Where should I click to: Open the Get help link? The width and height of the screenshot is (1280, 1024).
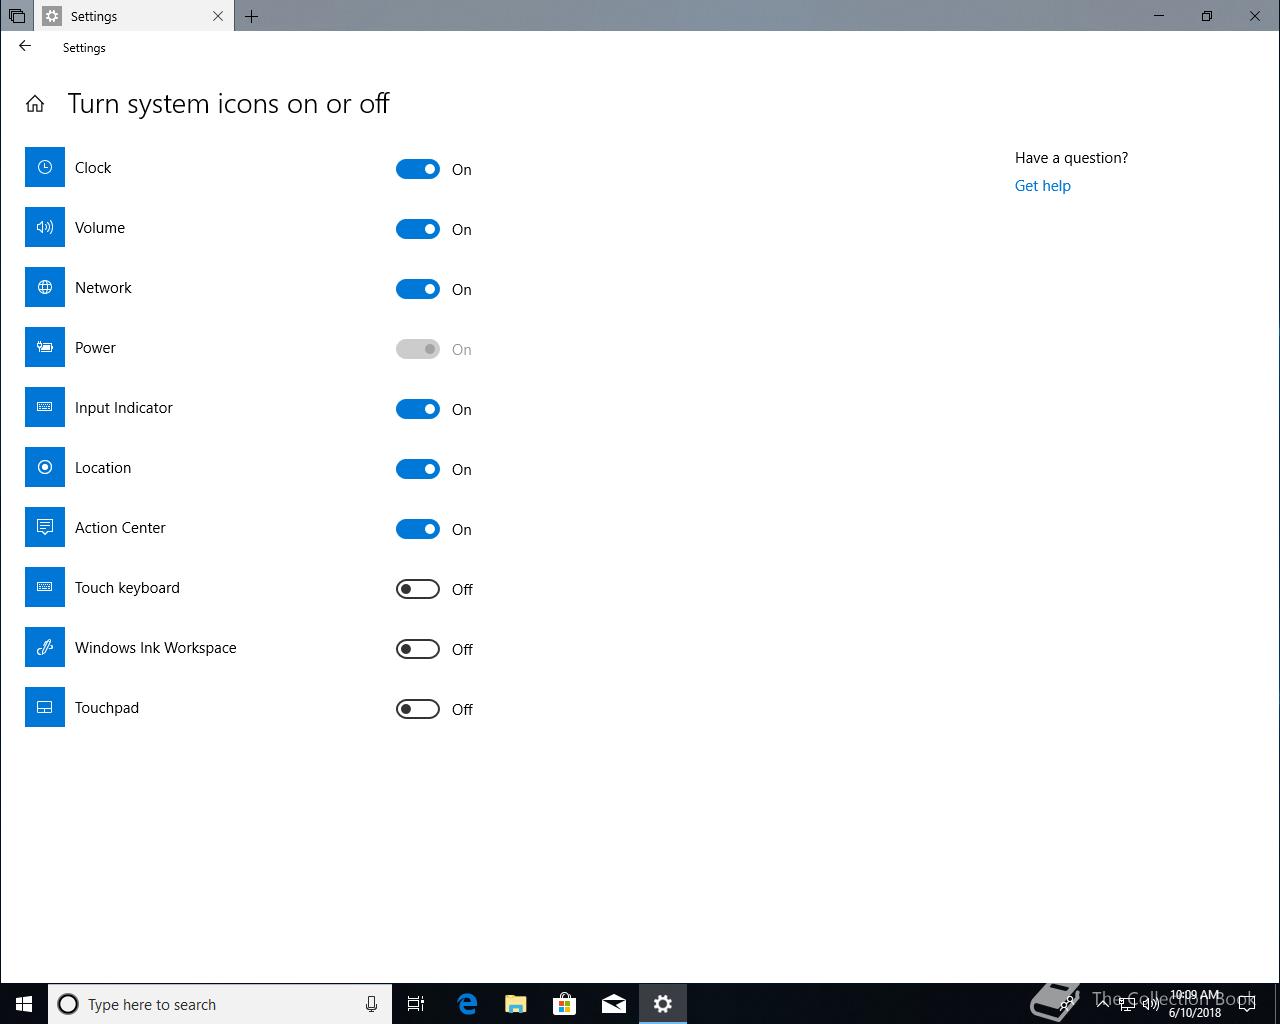pyautogui.click(x=1042, y=186)
